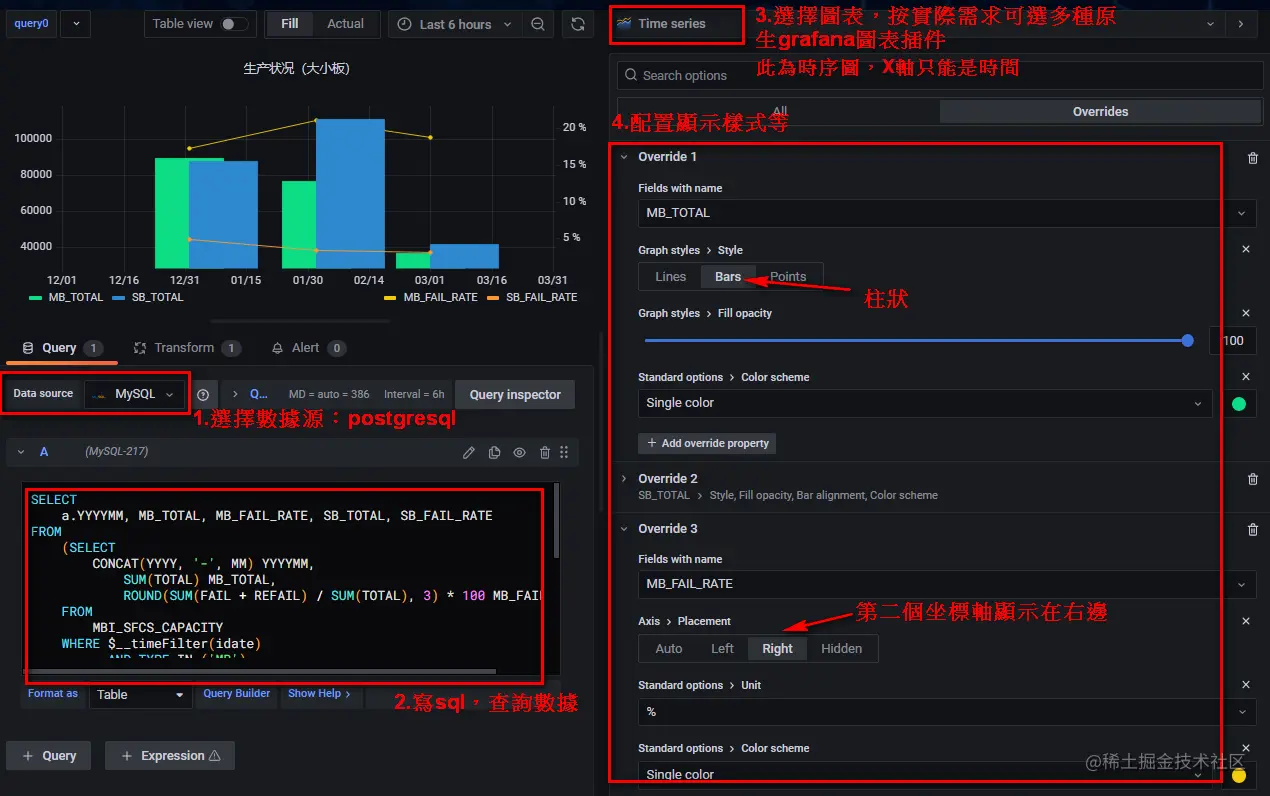The image size is (1270, 796).
Task: Remove Override 3 Color scheme property
Action: point(1246,748)
